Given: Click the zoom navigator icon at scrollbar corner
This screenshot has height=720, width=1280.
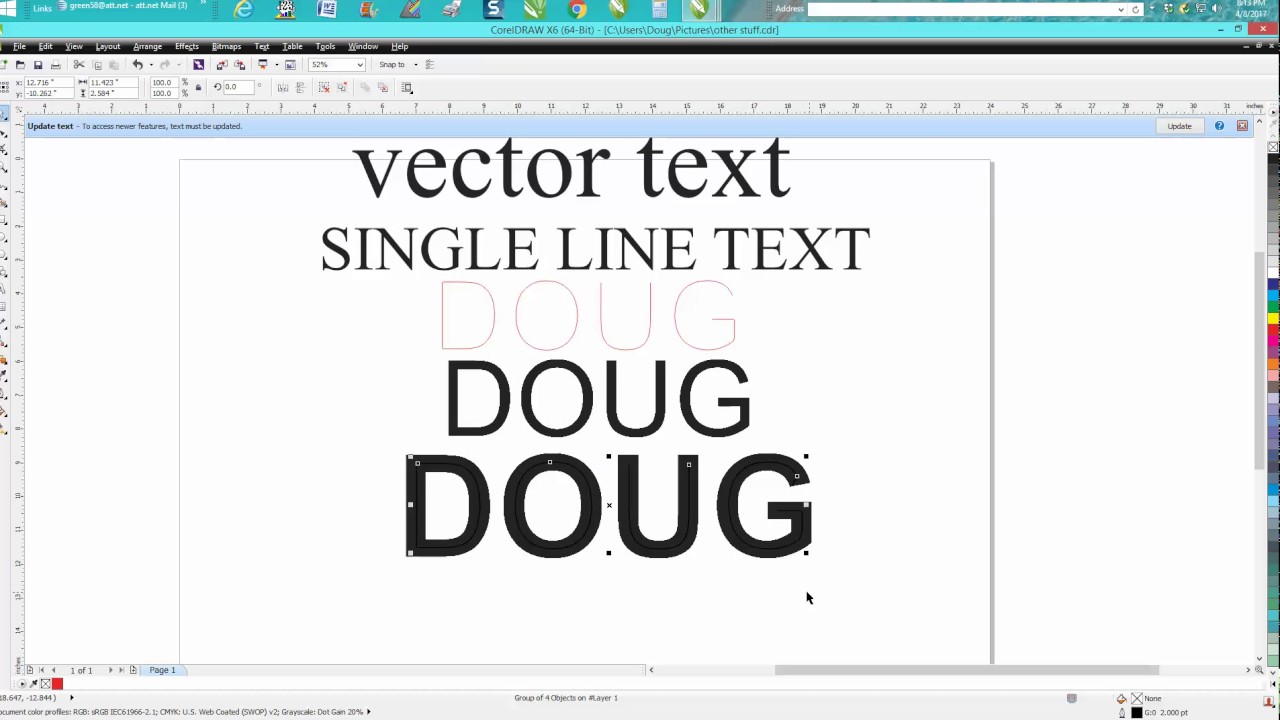Looking at the screenshot, I should [1259, 670].
